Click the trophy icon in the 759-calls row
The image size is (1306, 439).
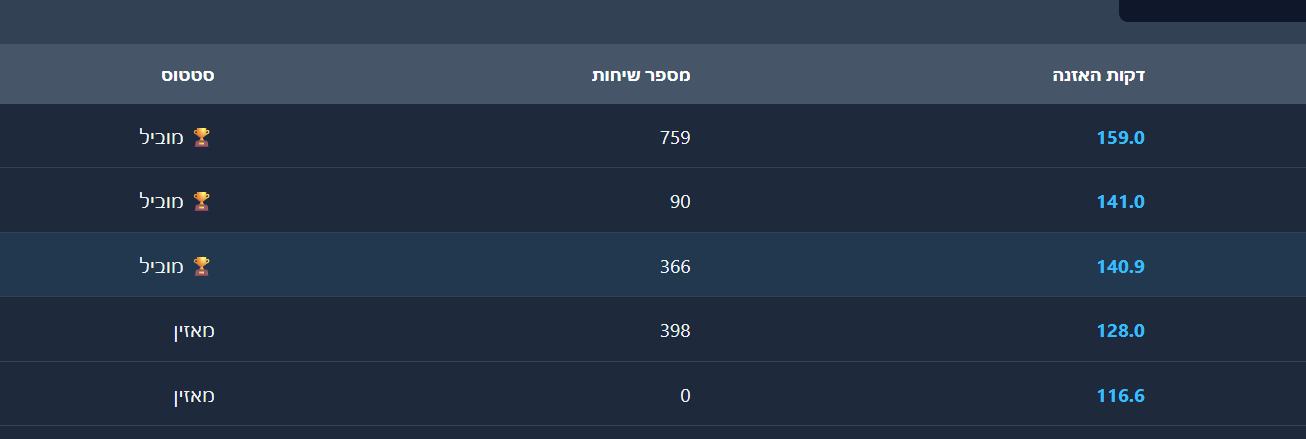(202, 137)
